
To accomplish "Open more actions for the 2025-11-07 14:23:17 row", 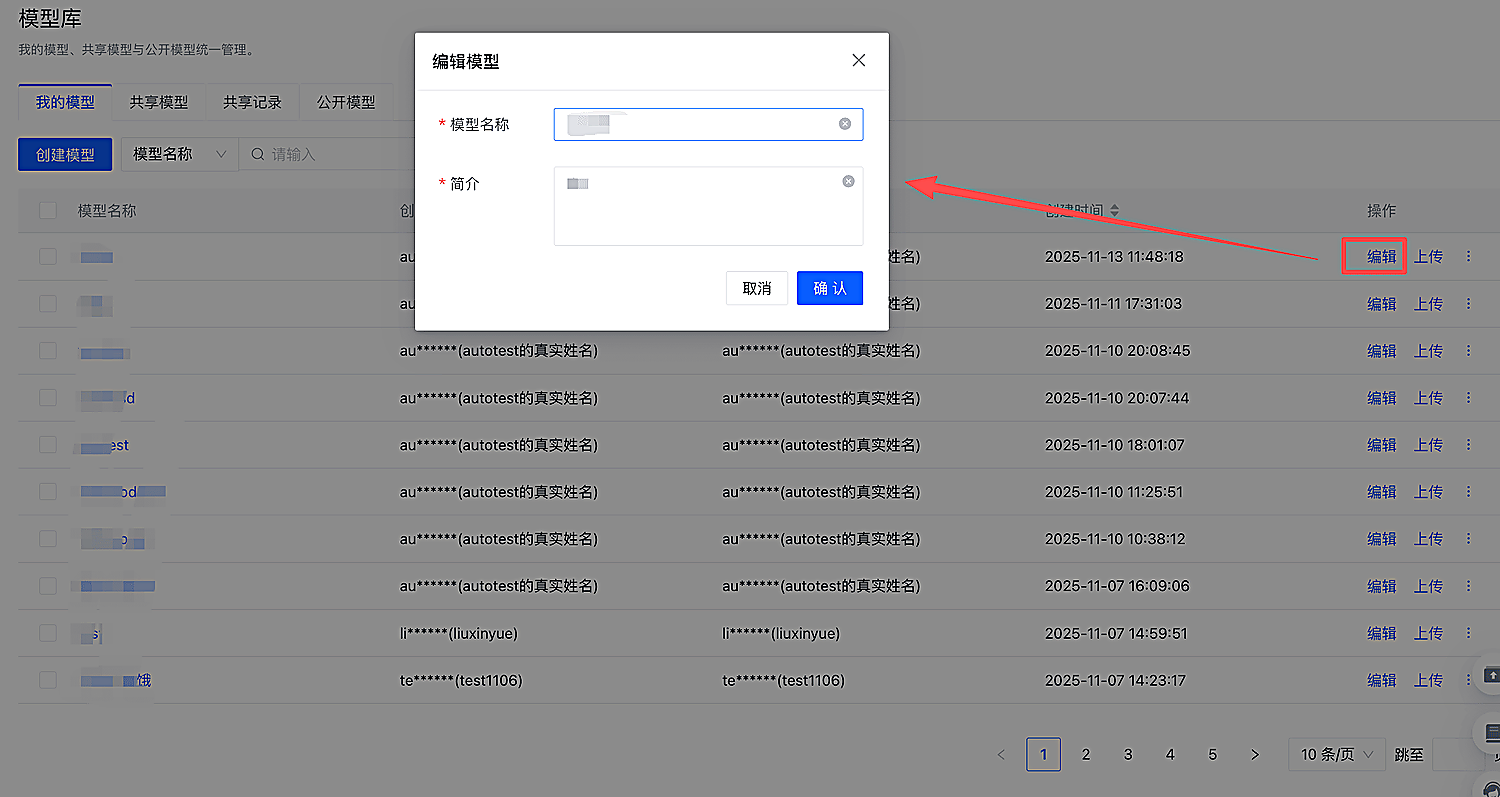I will 1468,680.
